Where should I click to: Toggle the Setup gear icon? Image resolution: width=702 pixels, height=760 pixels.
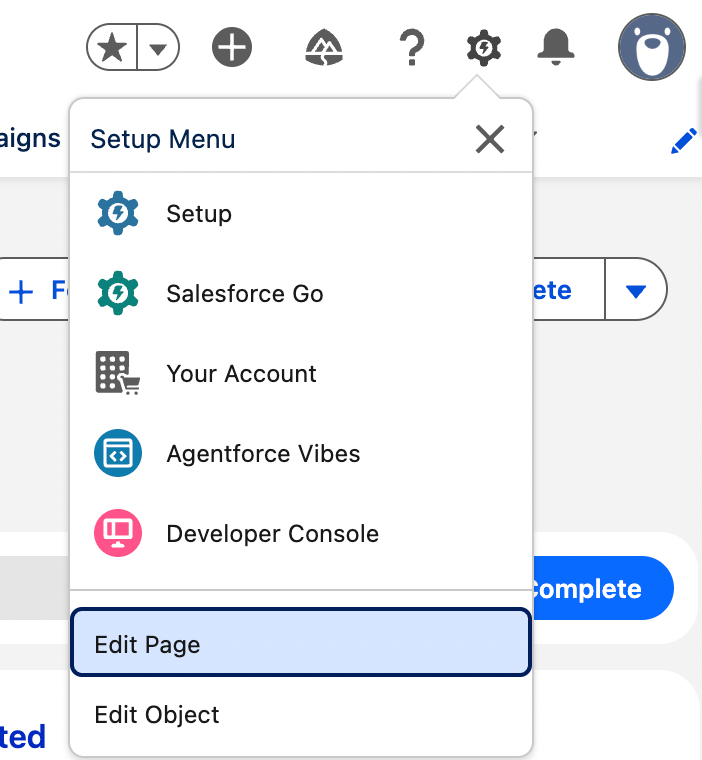click(484, 47)
